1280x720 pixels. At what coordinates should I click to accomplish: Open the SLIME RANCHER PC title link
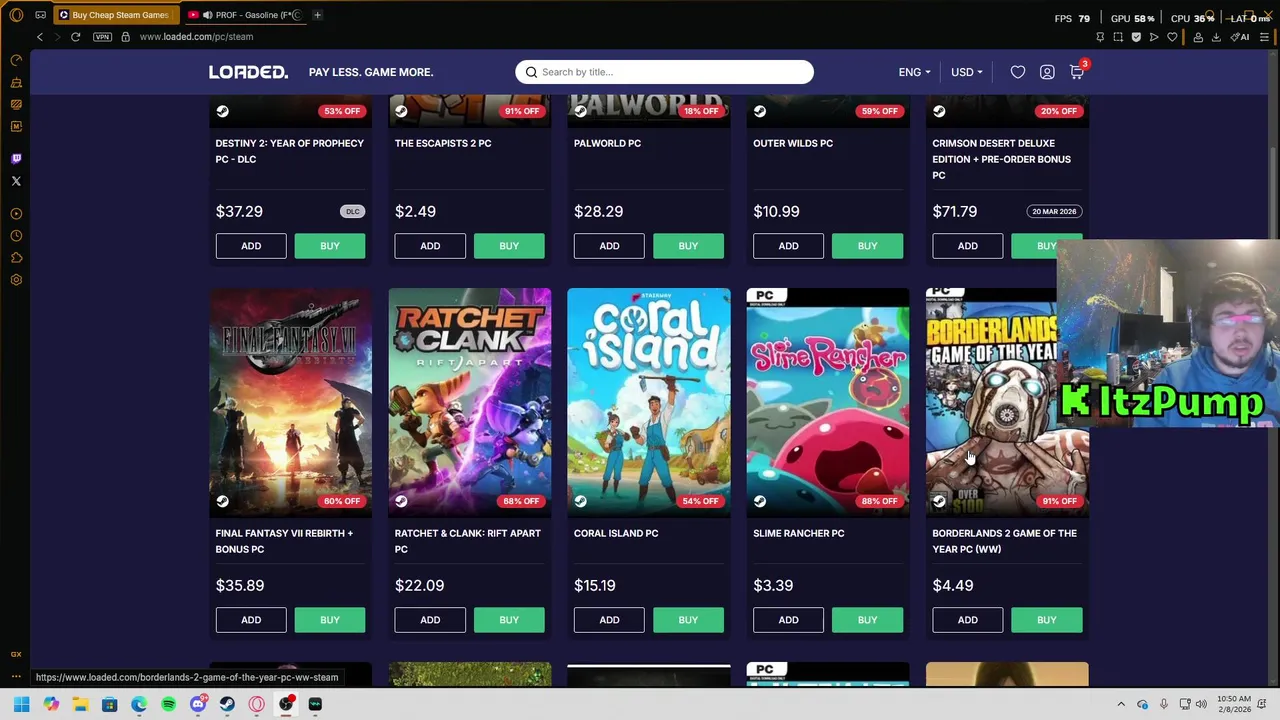[x=798, y=533]
